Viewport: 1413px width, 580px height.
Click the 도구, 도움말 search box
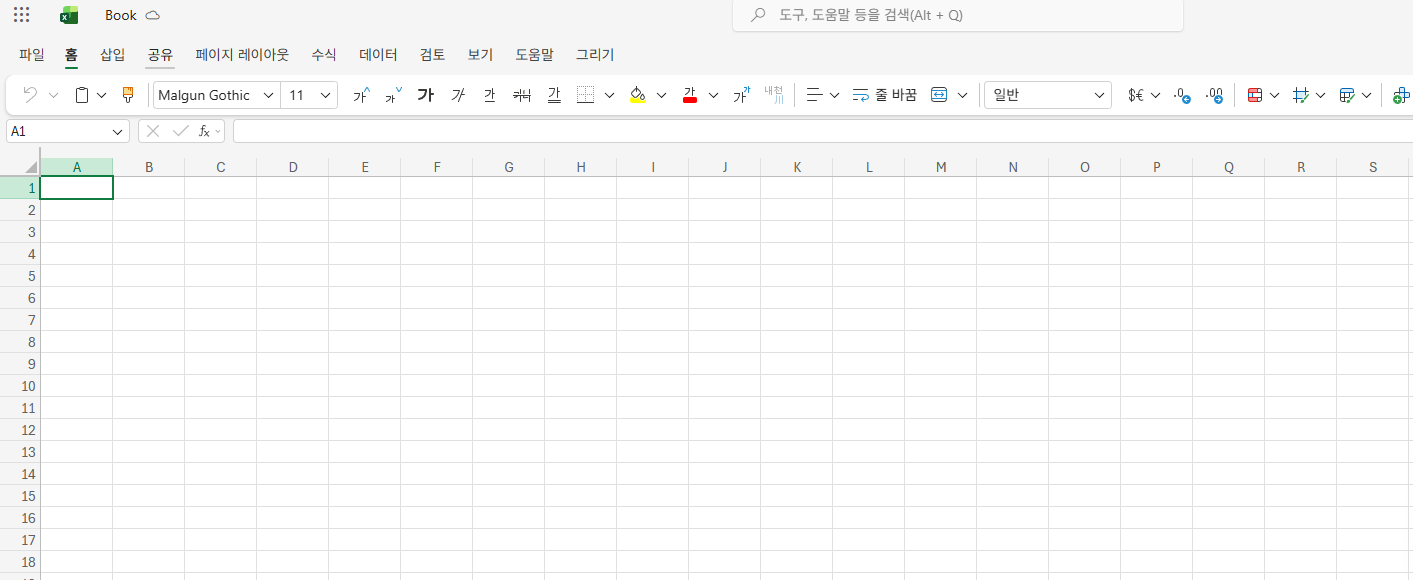point(958,15)
